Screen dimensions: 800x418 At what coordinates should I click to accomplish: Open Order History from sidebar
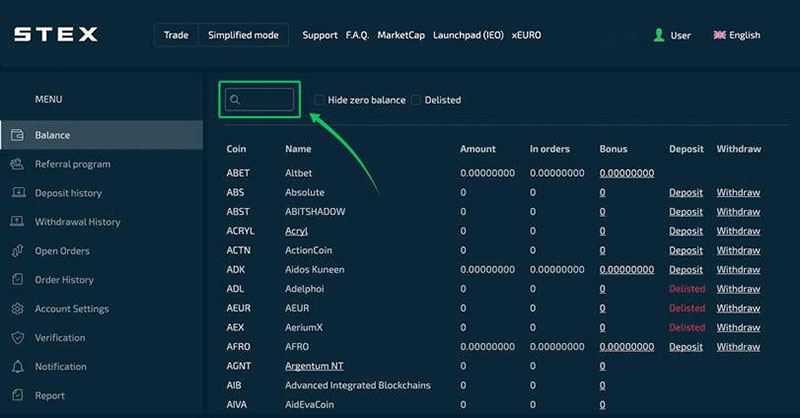pos(64,280)
